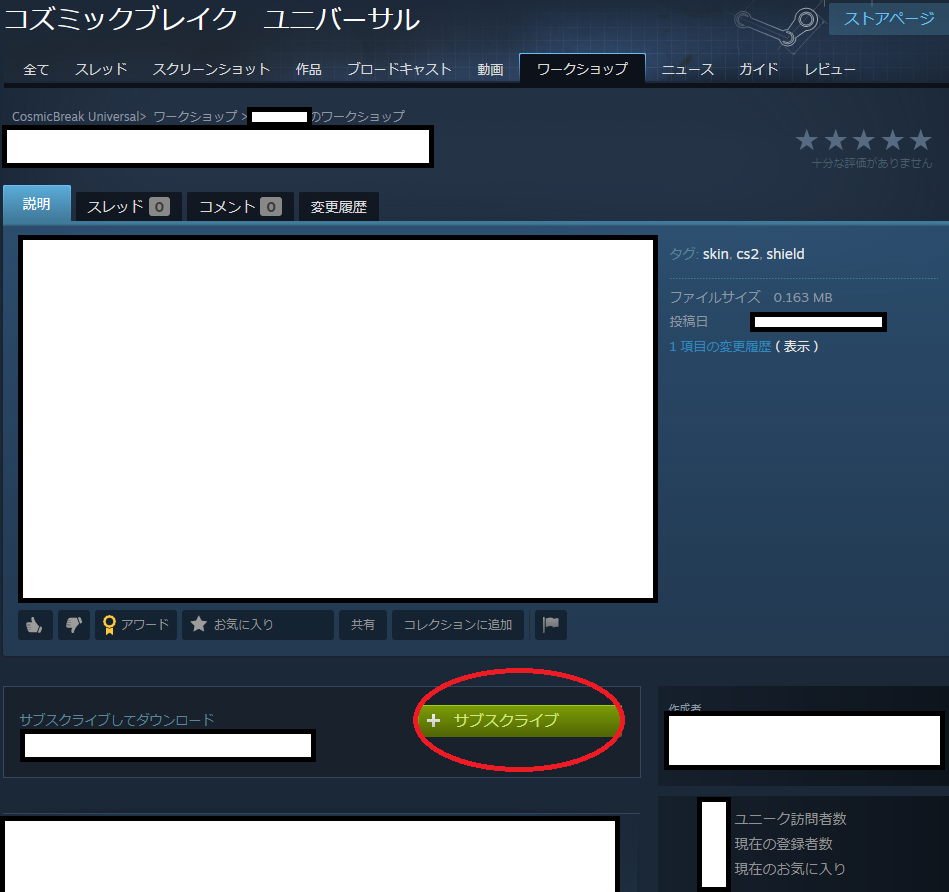
Task: Click the main preview image area
Action: tap(338, 419)
